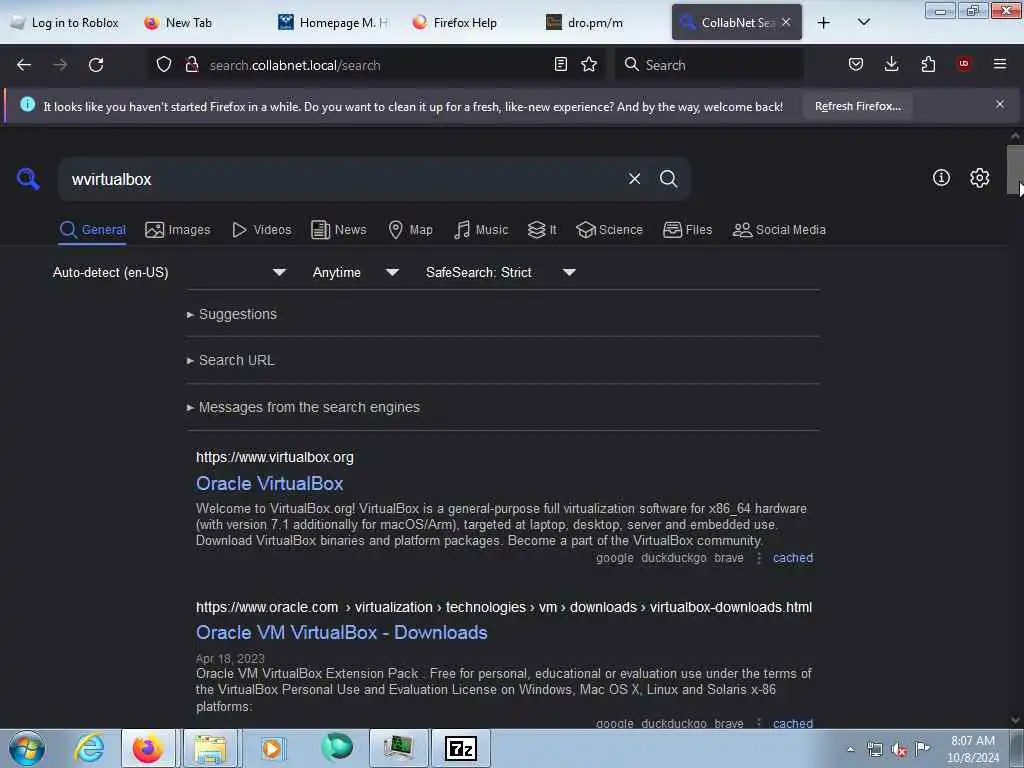
Task: Select the Social Media search category
Action: 779,230
